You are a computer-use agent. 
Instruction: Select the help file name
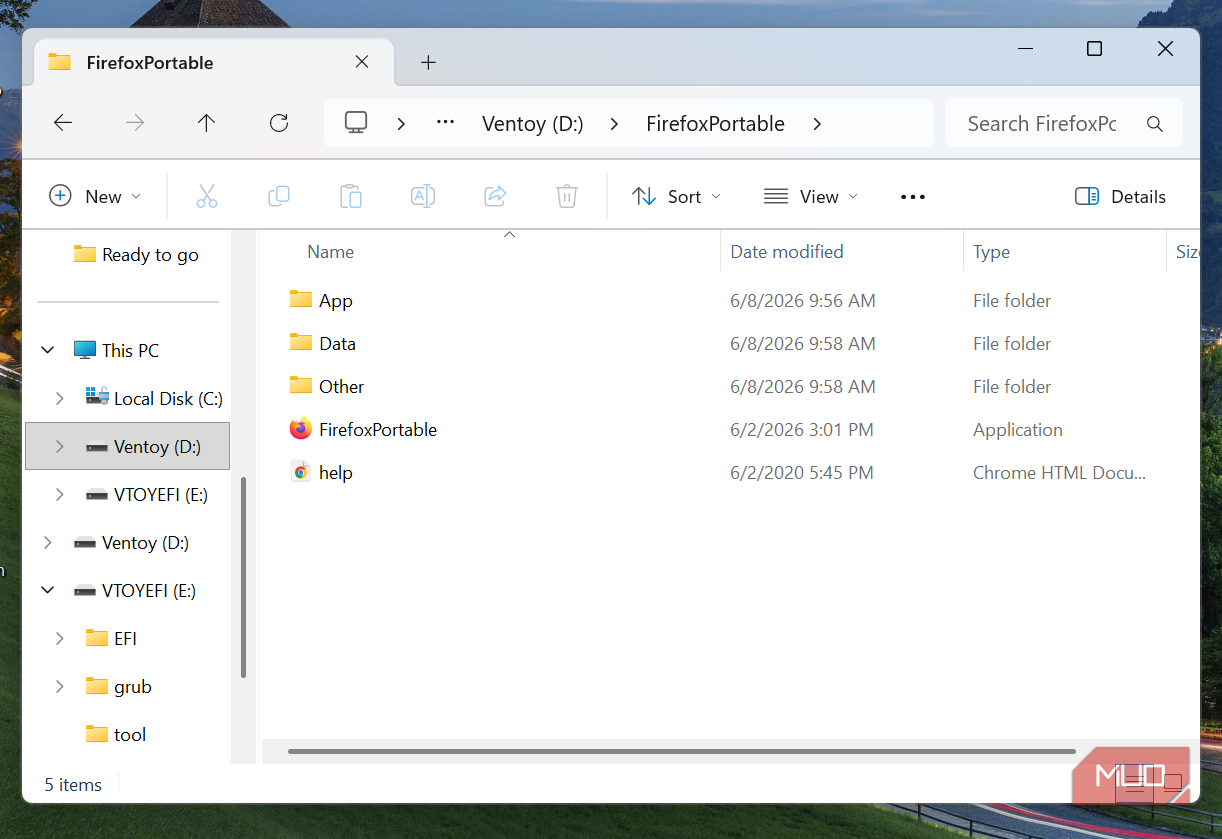[x=336, y=472]
